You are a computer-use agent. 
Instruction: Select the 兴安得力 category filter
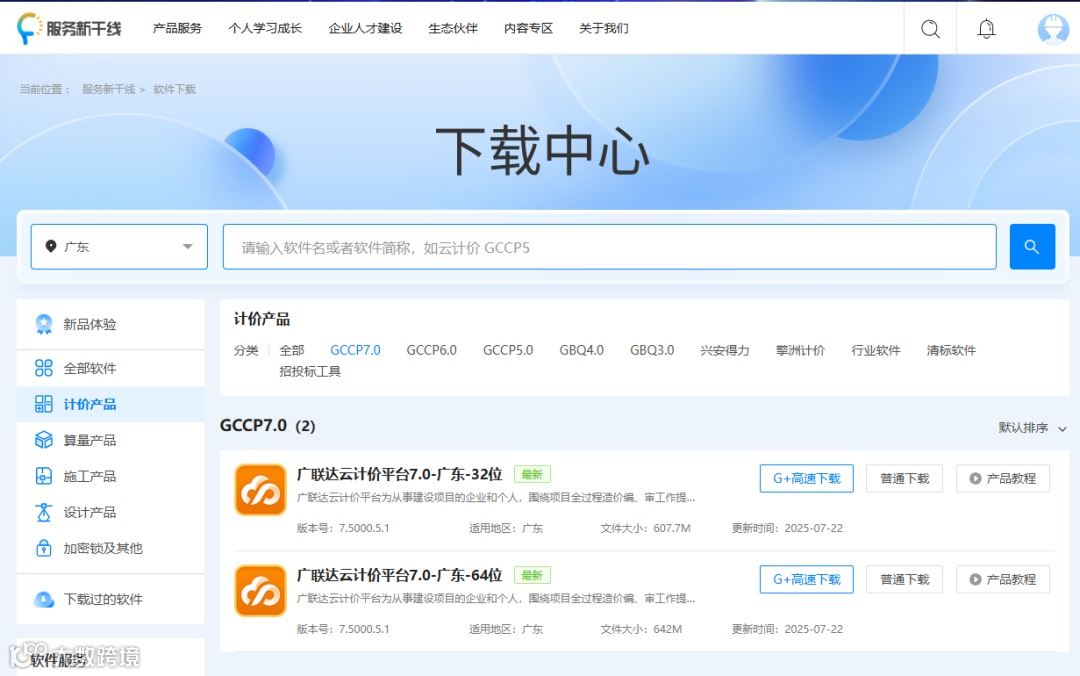(725, 350)
